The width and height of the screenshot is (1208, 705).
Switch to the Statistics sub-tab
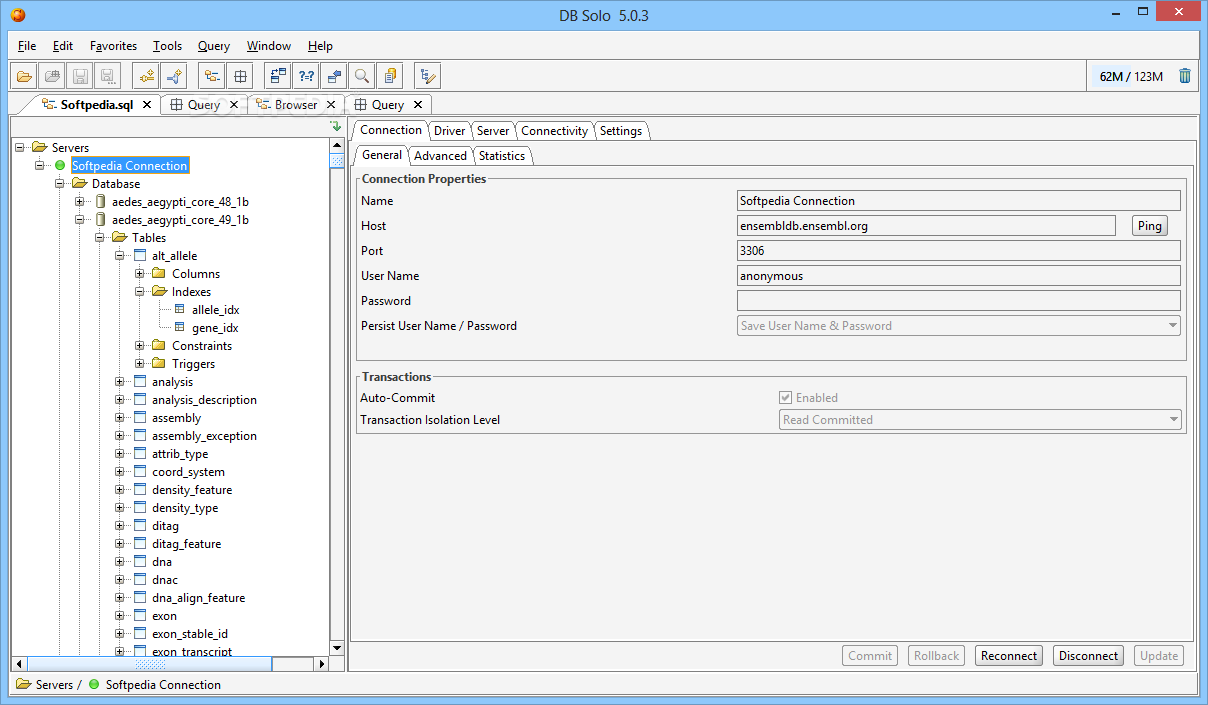pos(502,156)
